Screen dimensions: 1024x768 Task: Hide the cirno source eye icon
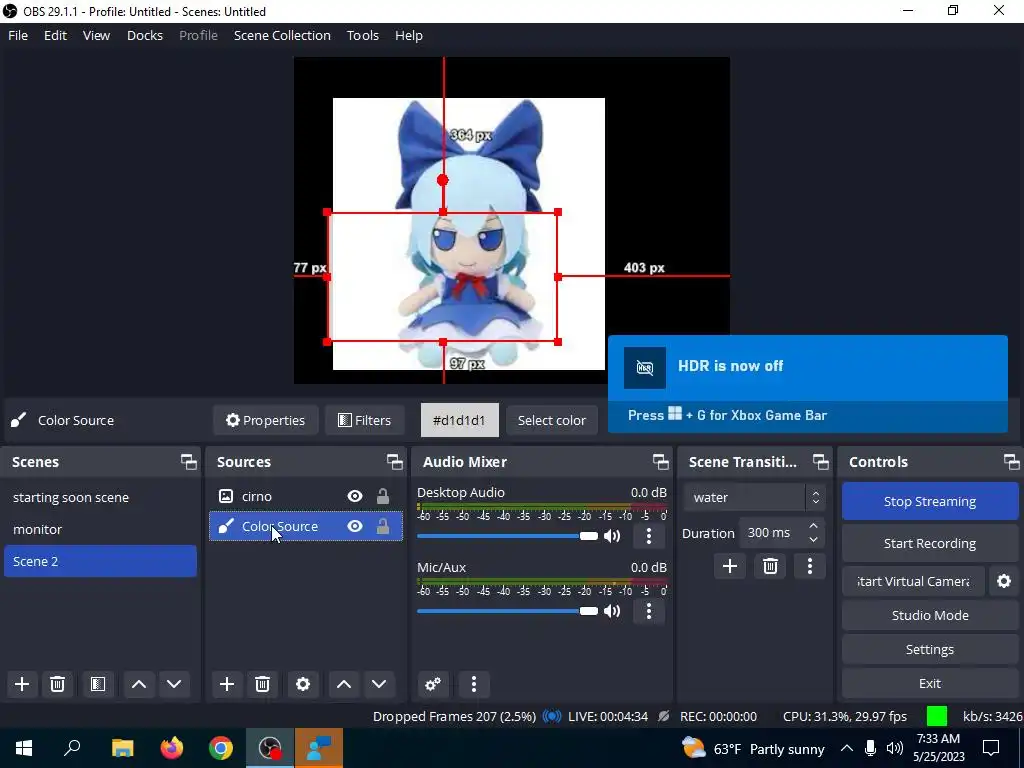[x=355, y=496]
